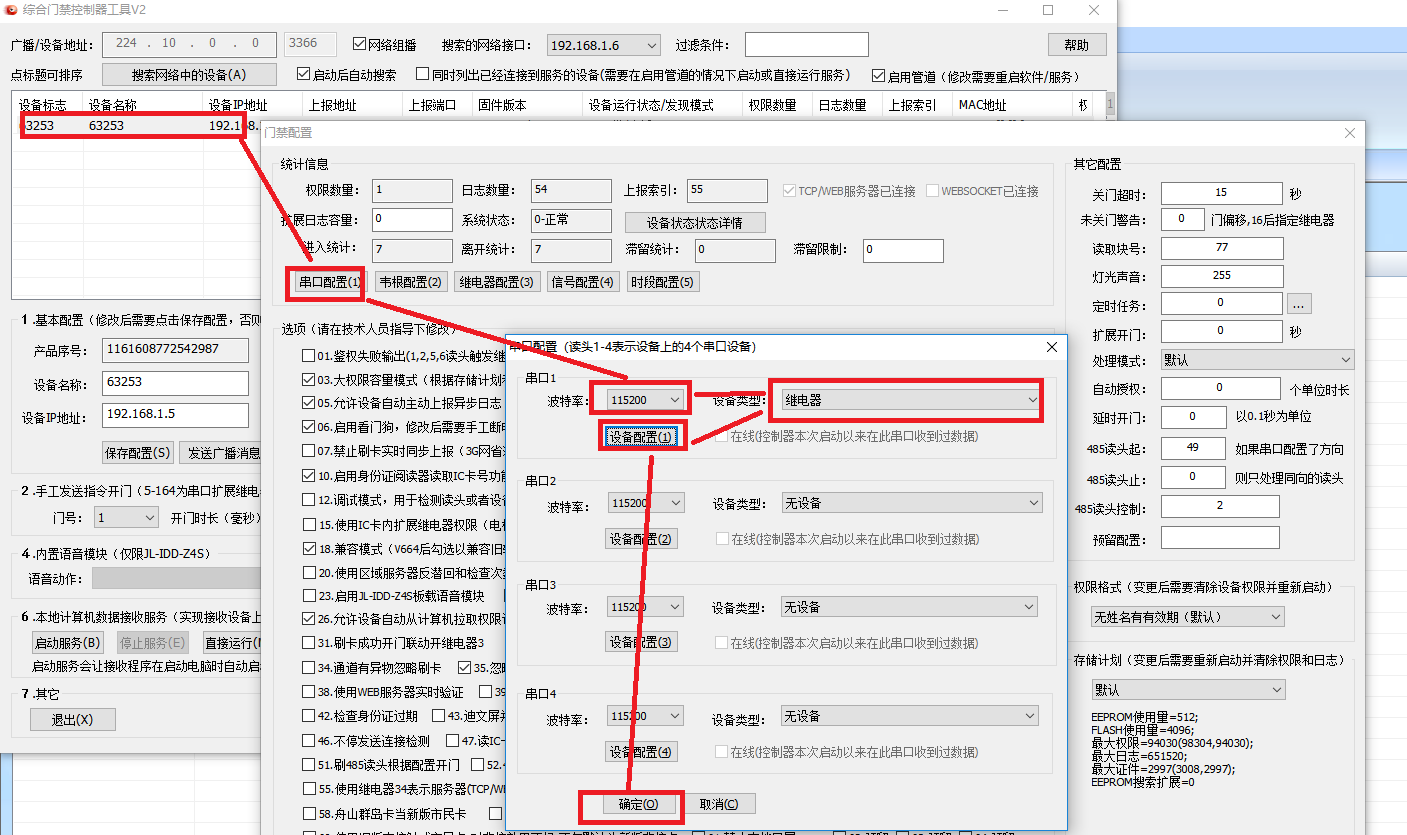Screen dimensions: 1407x835
Task: Click 灯光声音 field with value 255
Action: [1221, 275]
